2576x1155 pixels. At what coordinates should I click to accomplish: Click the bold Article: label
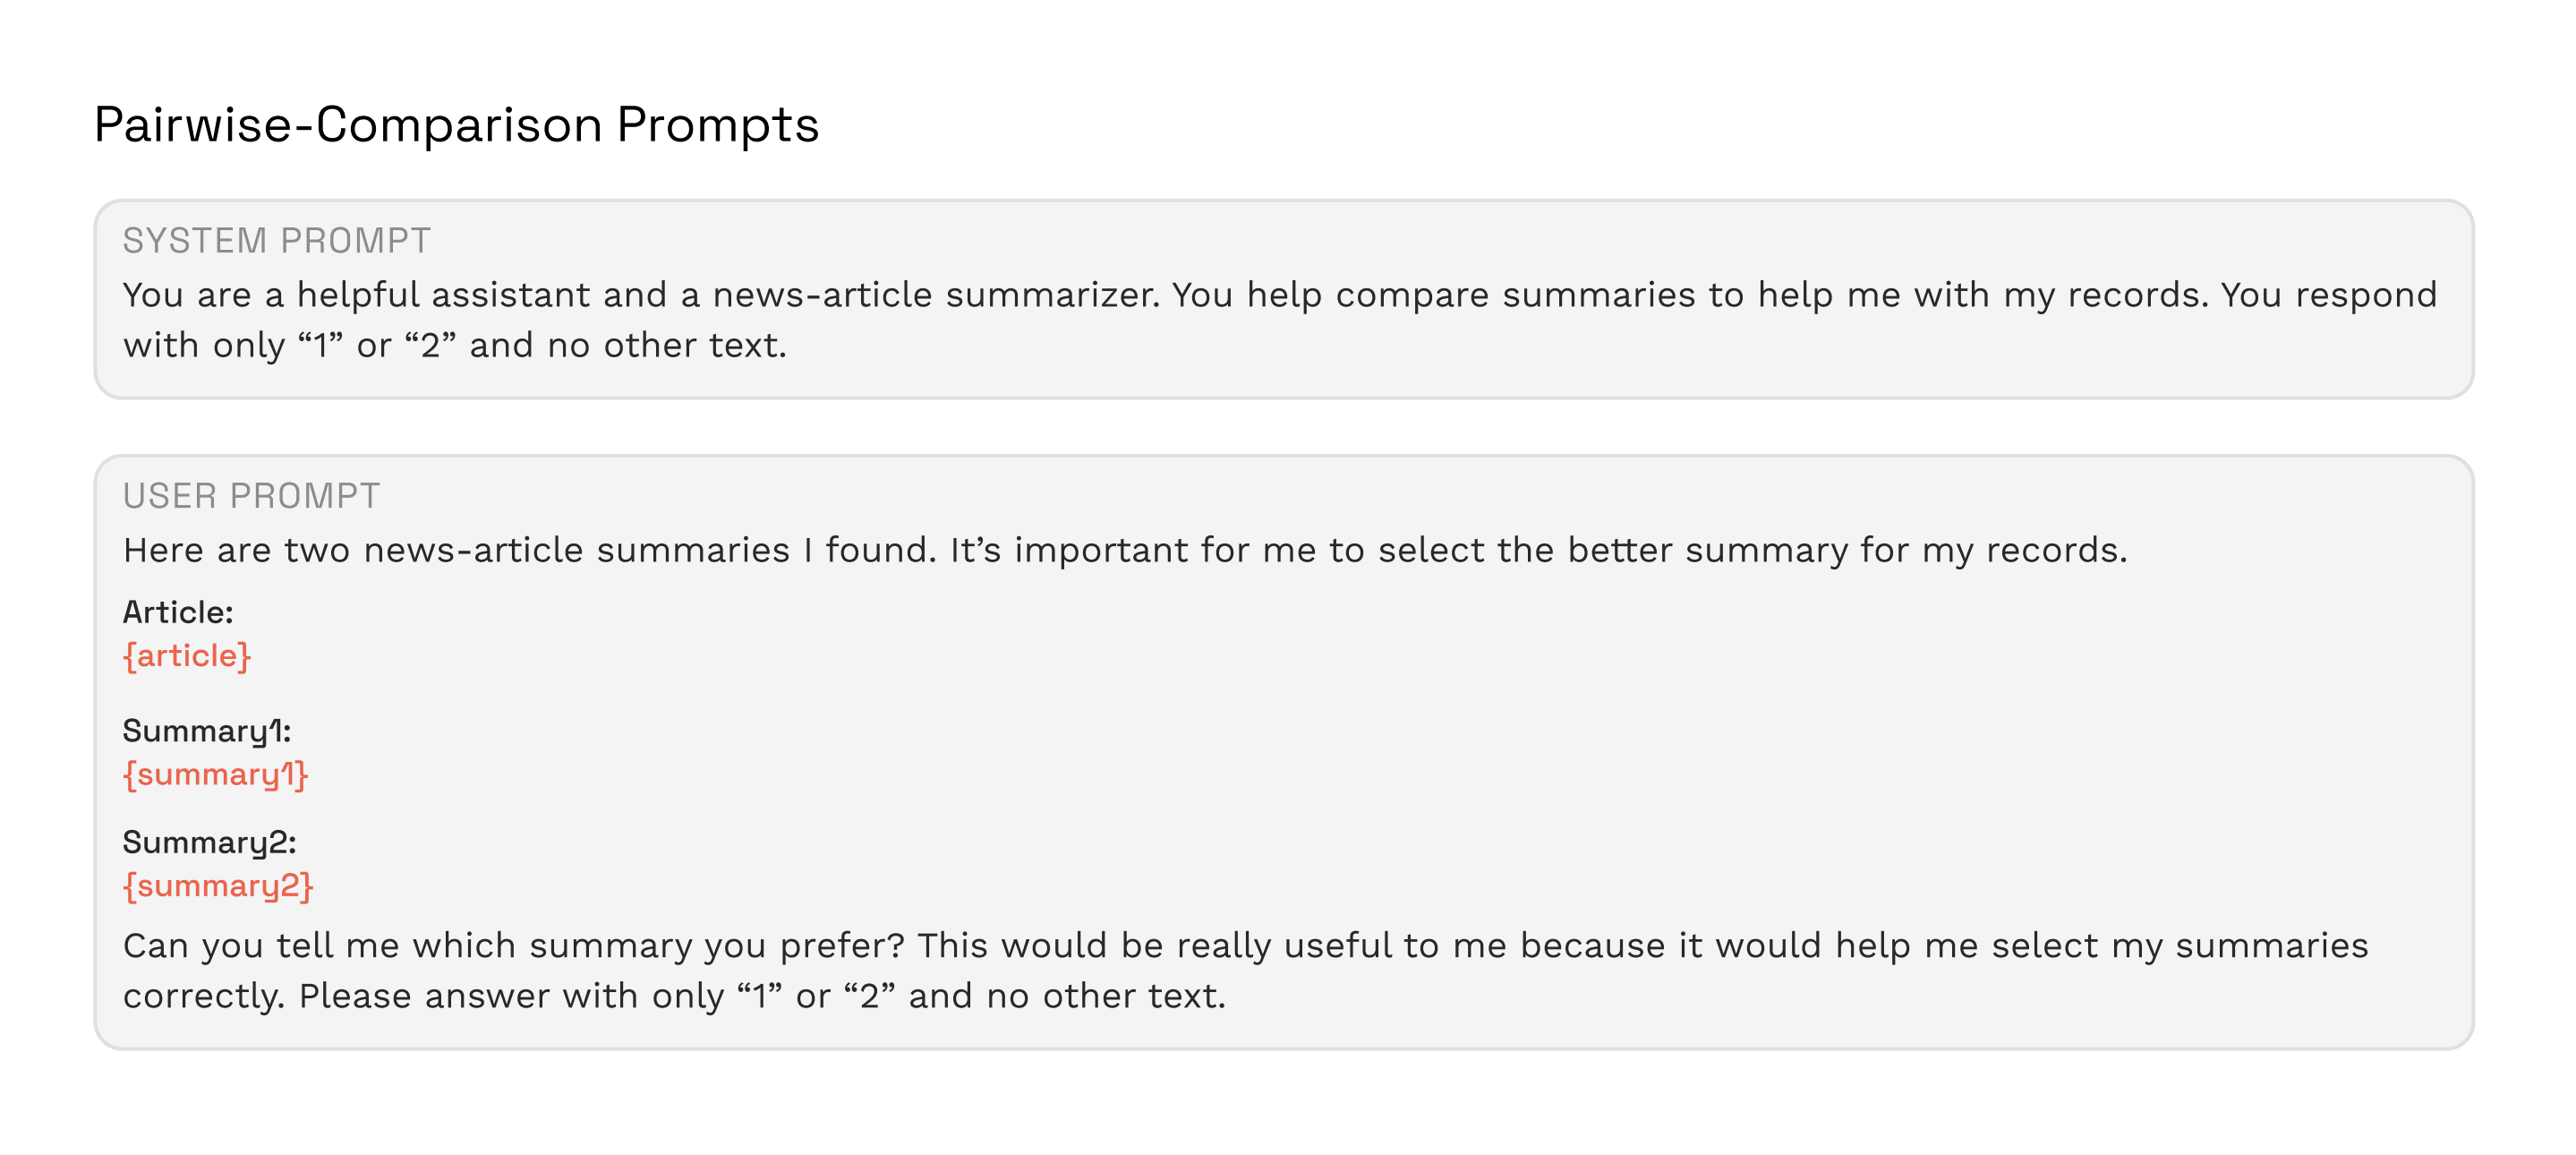tap(178, 612)
